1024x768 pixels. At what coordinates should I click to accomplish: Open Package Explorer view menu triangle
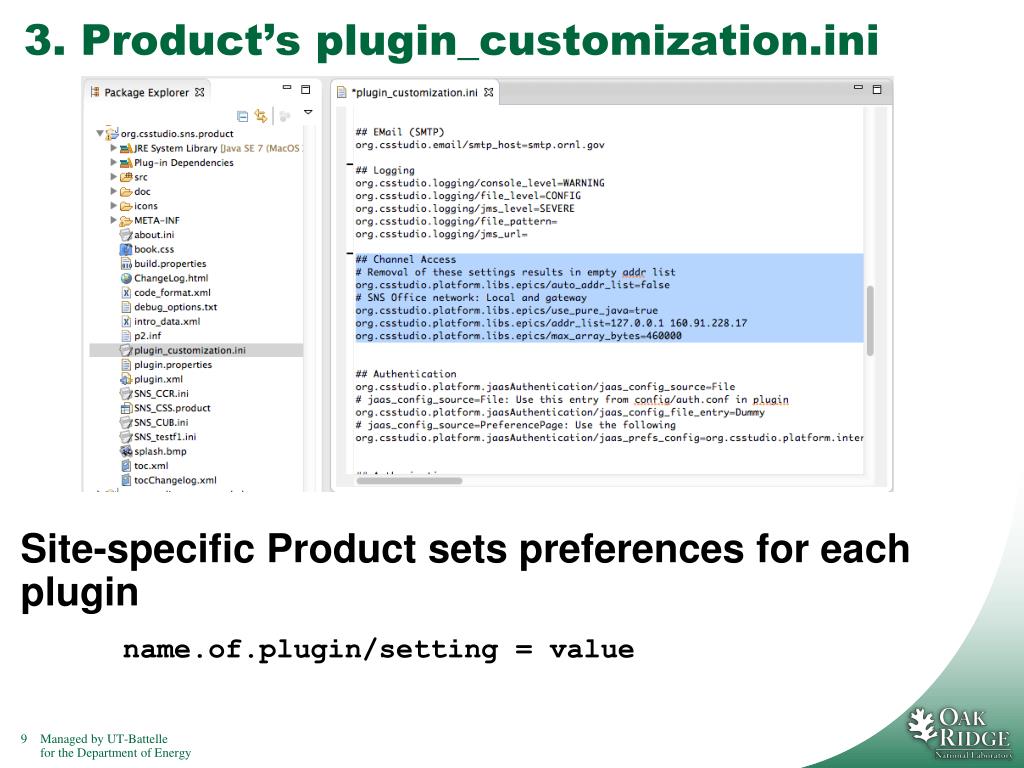coord(308,112)
